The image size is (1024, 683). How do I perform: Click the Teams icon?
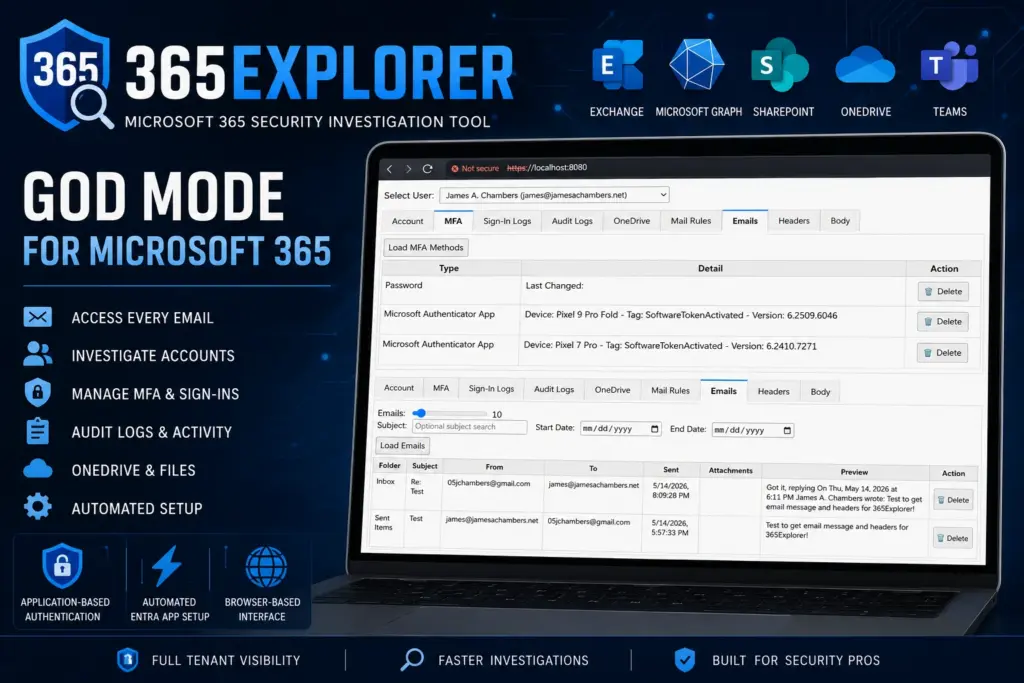(x=950, y=65)
